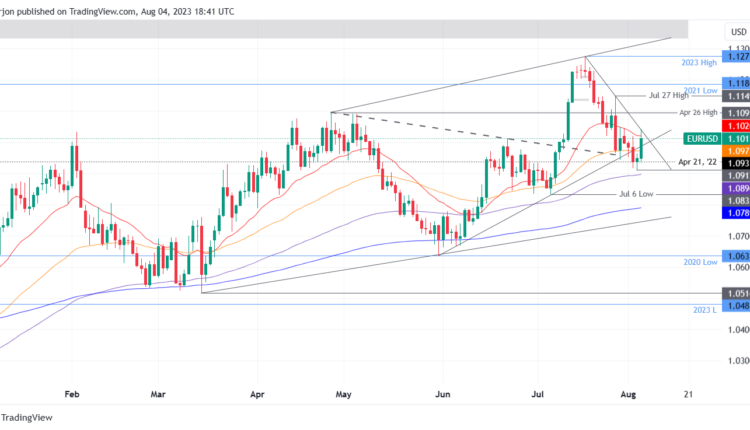Screen dimensions: 750x430
Task: Select the '2023 High' line label
Action: [697, 62]
